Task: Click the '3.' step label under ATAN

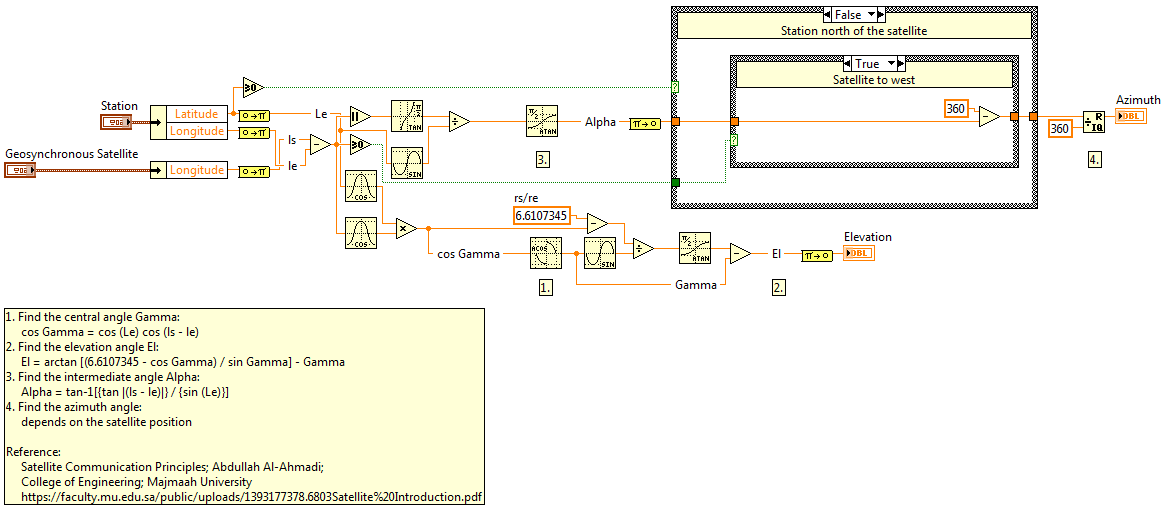Action: click(543, 158)
